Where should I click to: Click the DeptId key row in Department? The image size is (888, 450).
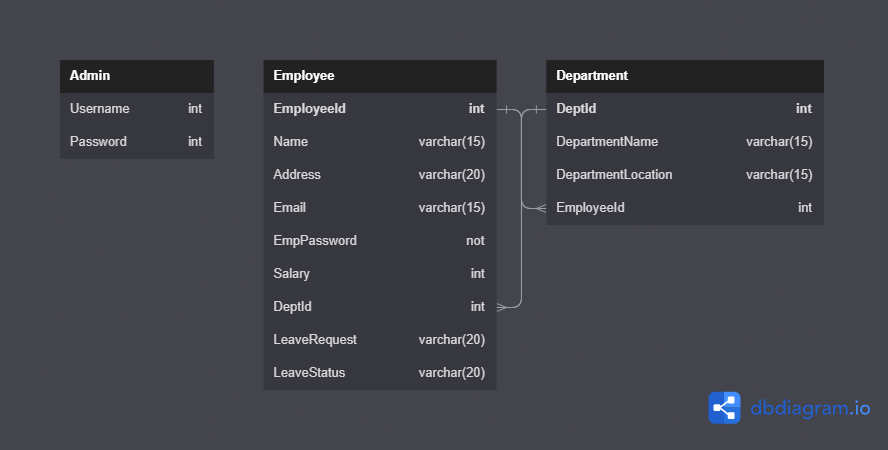tap(684, 109)
